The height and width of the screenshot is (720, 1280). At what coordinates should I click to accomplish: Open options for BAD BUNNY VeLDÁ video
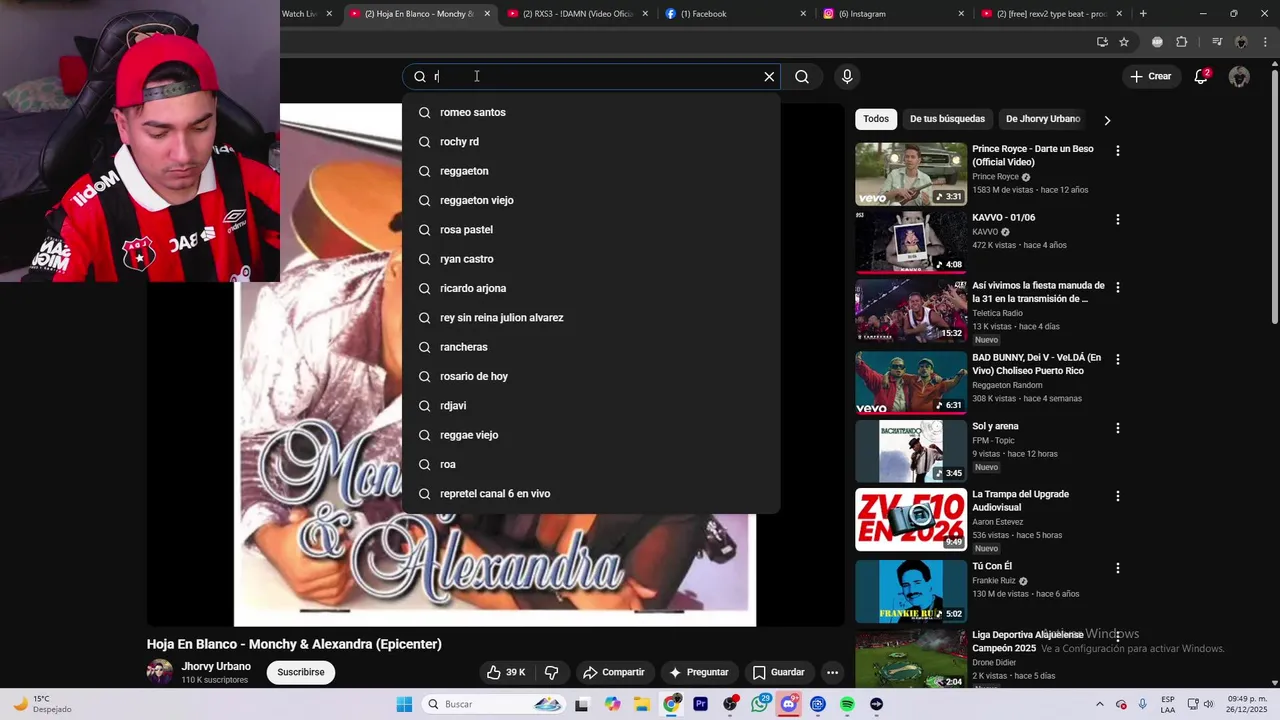(1118, 359)
